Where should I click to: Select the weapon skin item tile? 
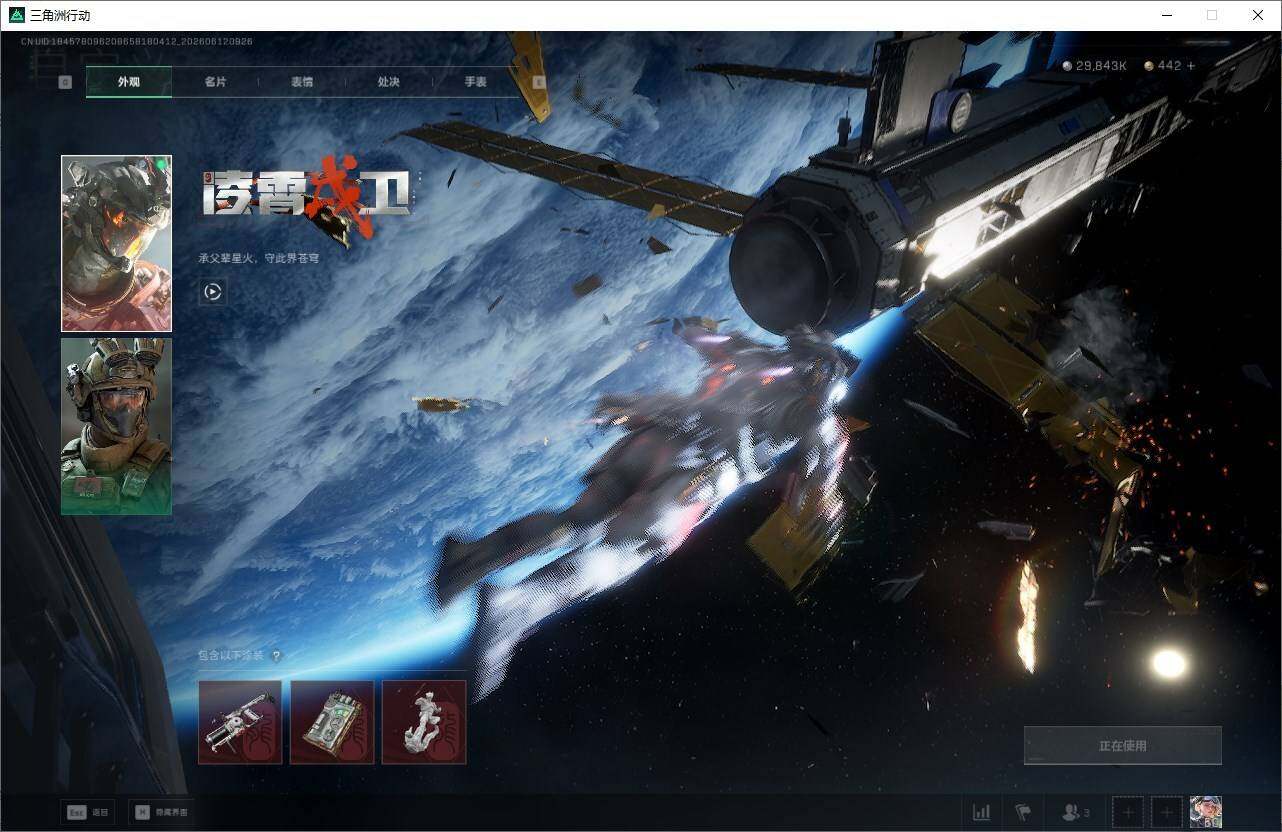240,722
